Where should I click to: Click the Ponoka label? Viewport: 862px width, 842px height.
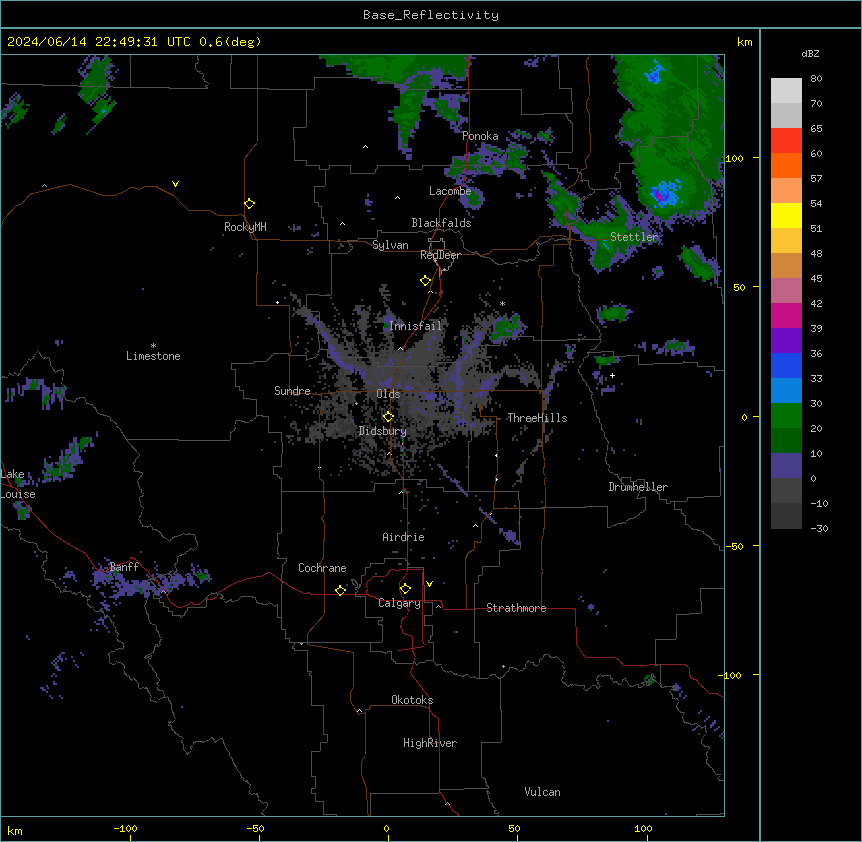480,136
